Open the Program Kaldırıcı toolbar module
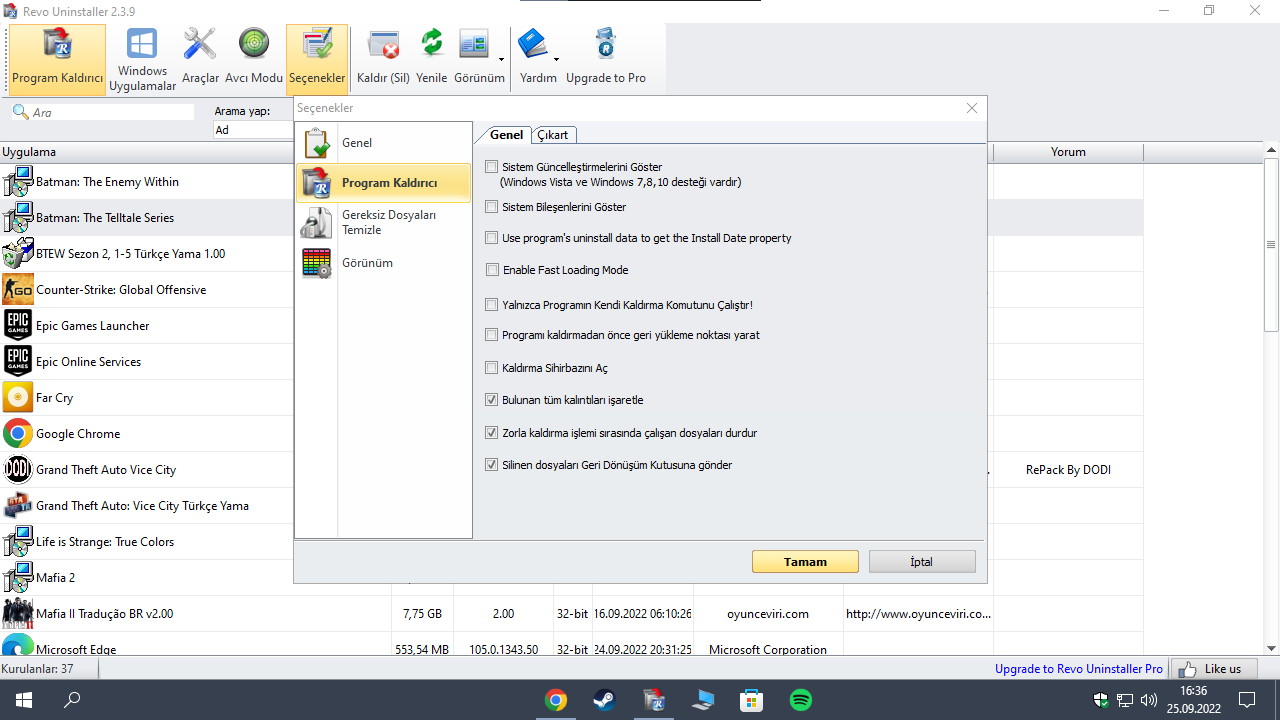The width and height of the screenshot is (1280, 720). click(58, 60)
